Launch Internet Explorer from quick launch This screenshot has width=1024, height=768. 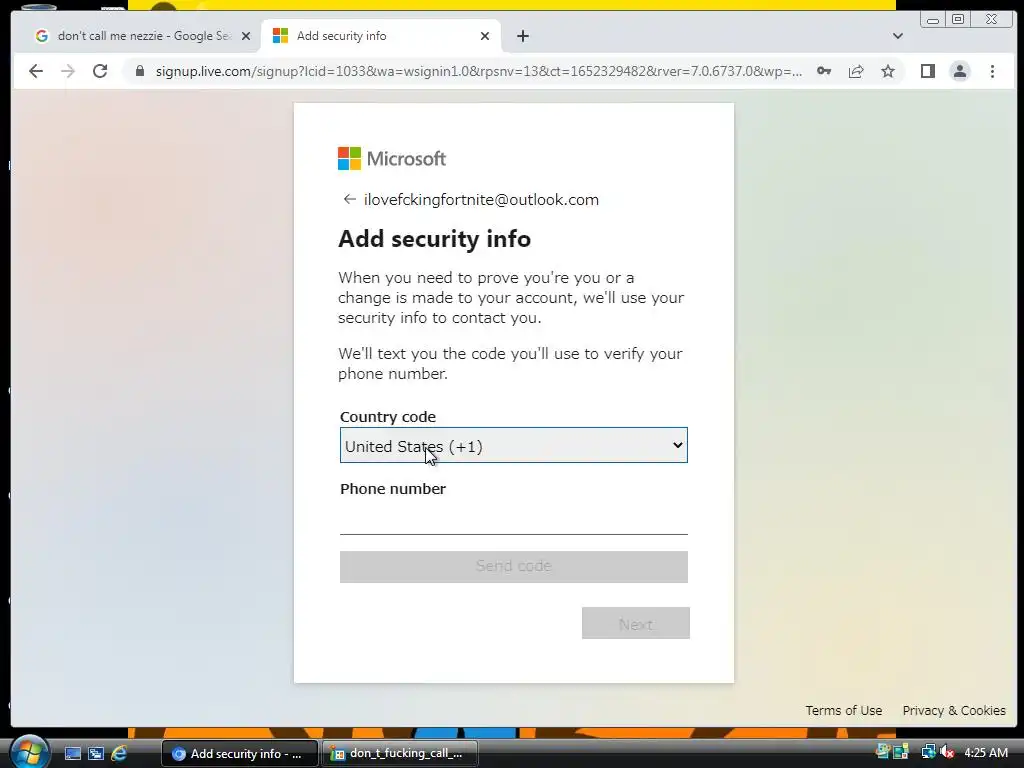(x=119, y=754)
